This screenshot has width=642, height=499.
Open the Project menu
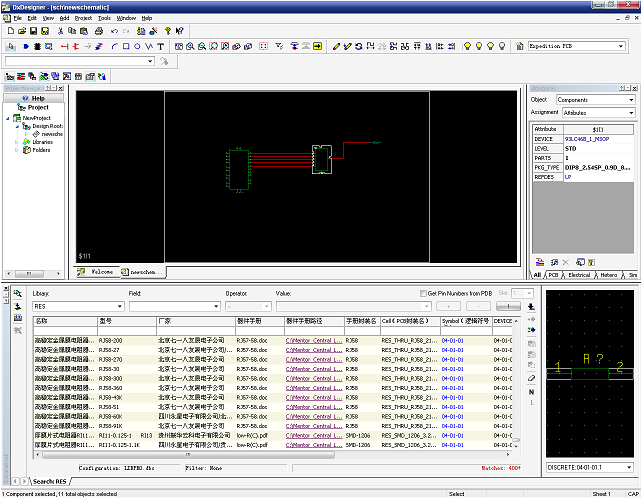pos(83,18)
